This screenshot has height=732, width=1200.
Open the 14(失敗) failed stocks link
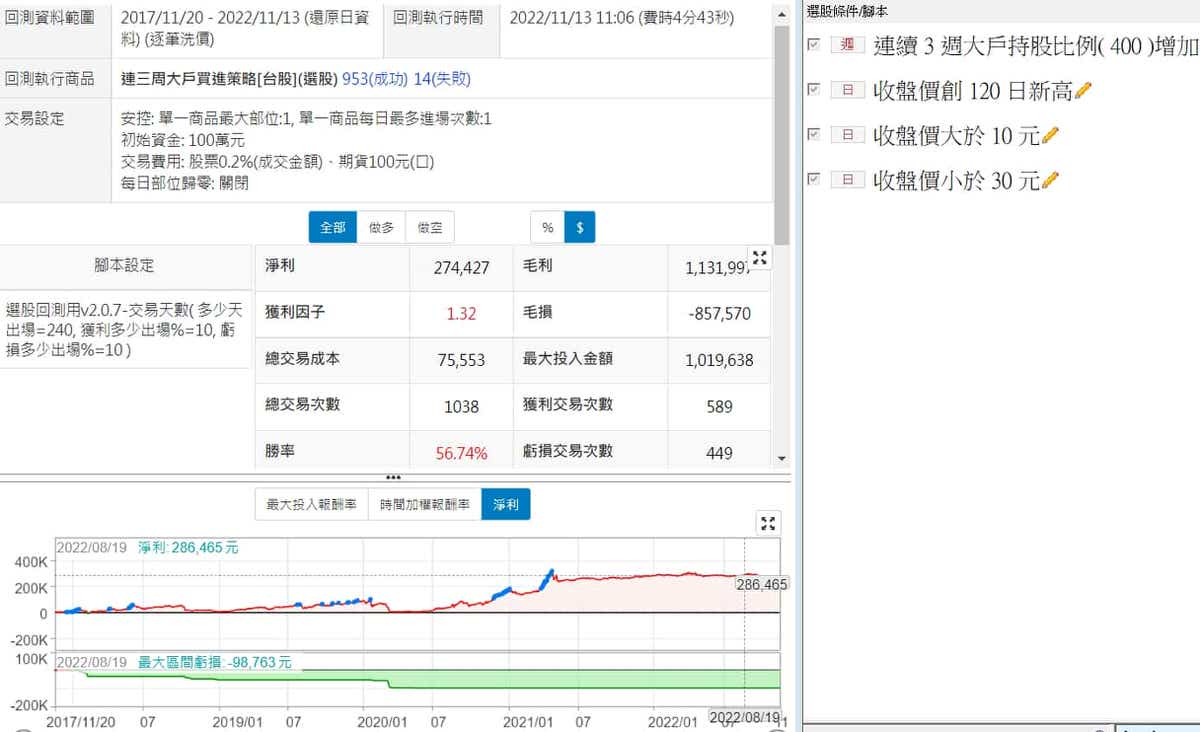pyautogui.click(x=441, y=78)
